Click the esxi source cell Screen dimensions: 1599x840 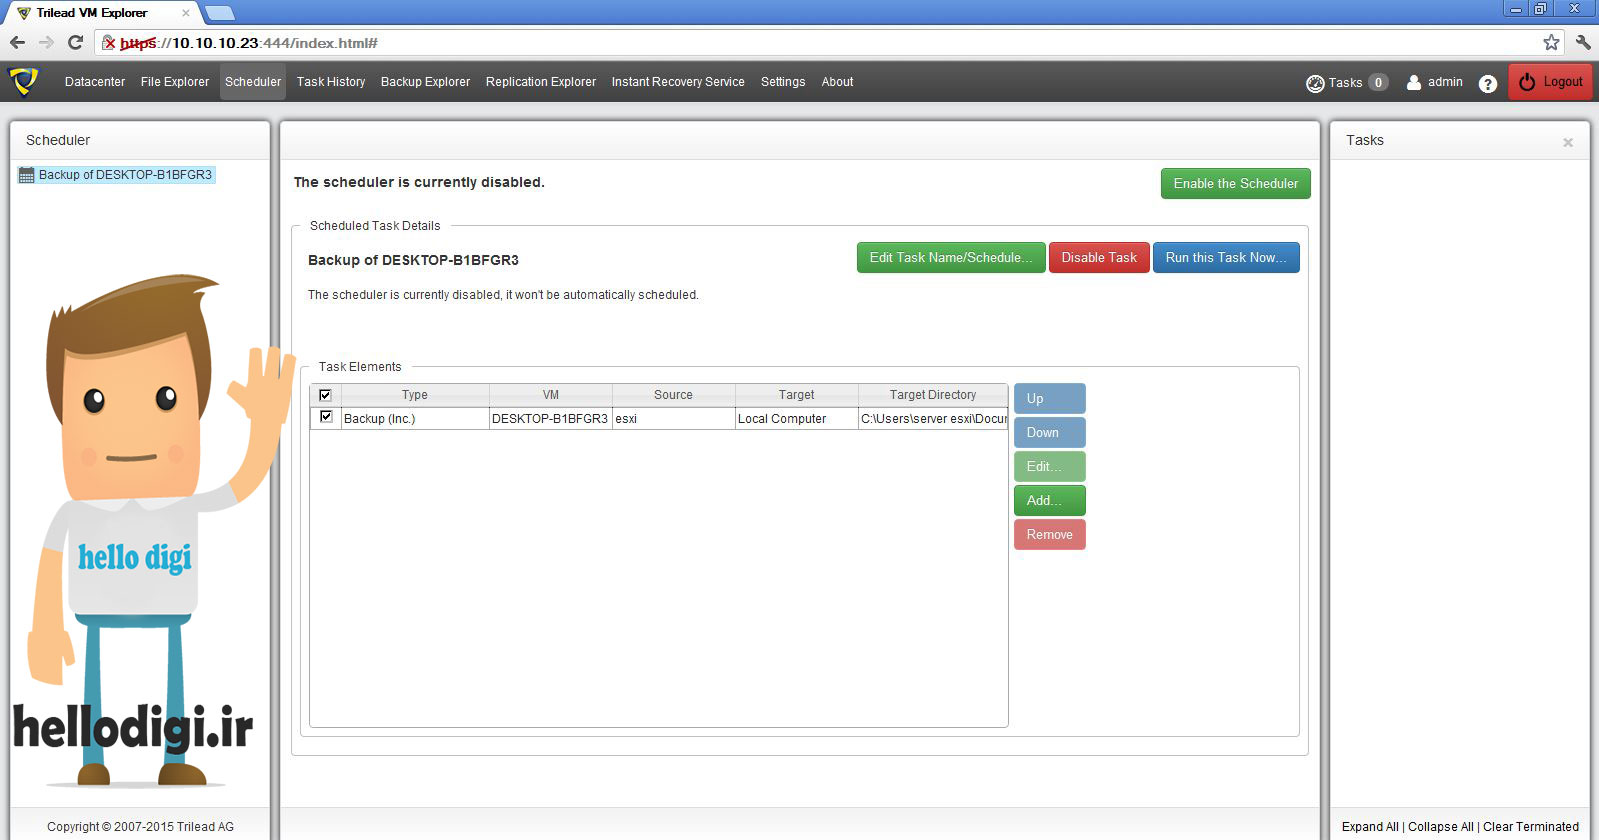pos(674,419)
